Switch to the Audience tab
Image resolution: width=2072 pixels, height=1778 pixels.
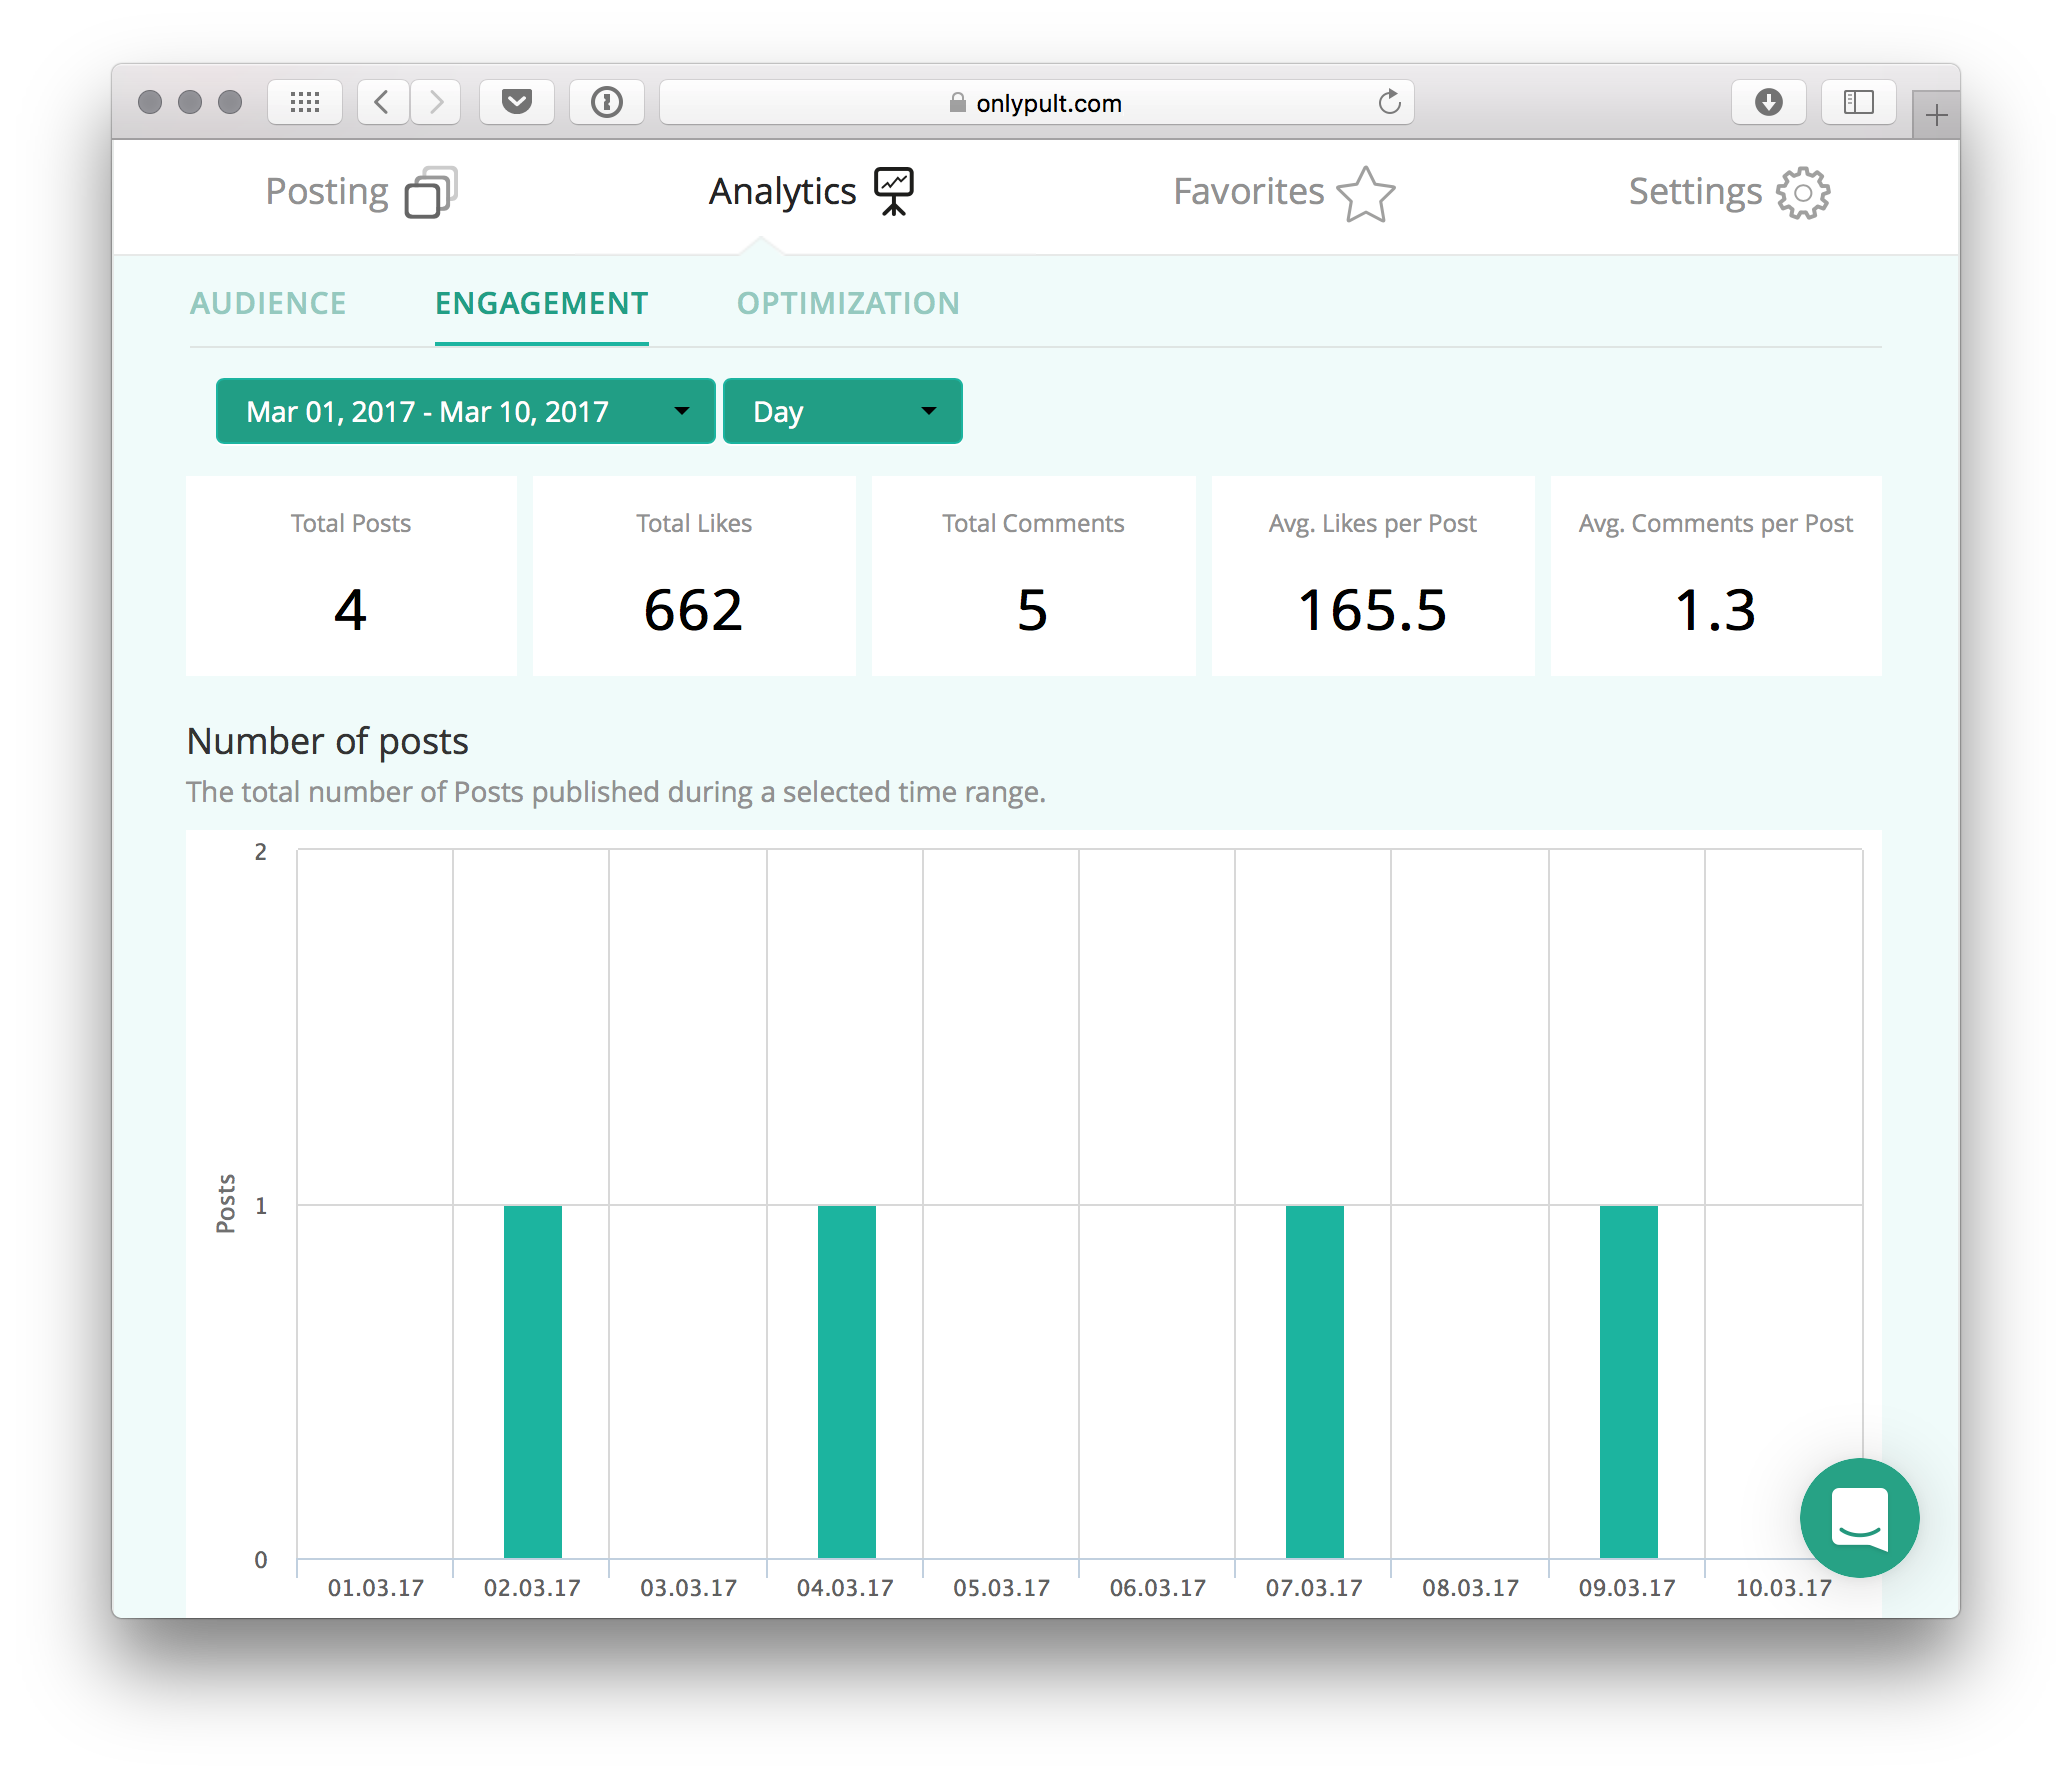268,303
